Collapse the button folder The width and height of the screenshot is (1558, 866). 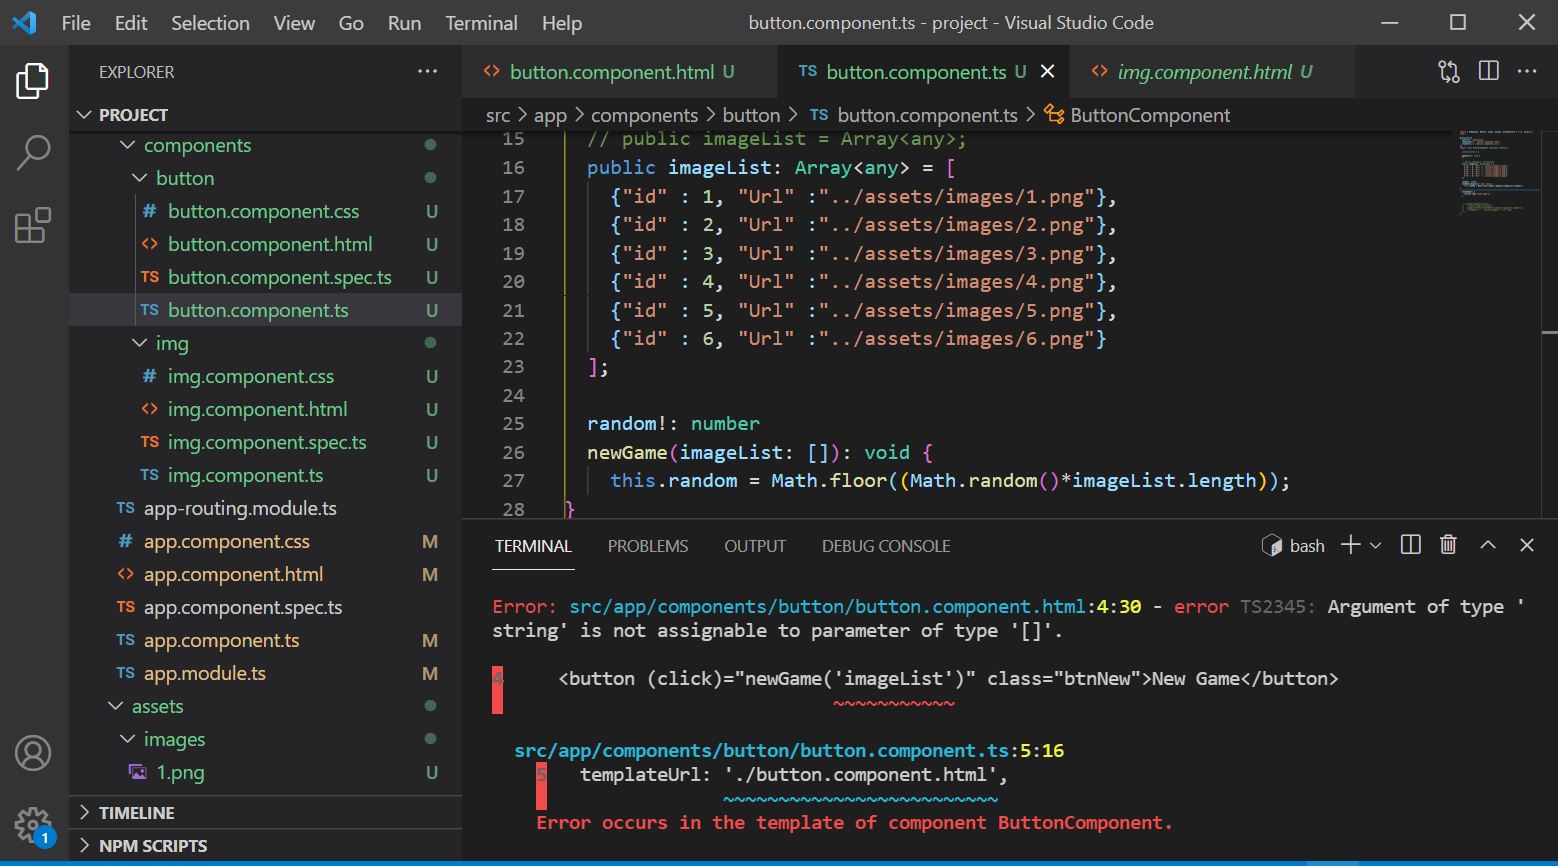[265, 178]
